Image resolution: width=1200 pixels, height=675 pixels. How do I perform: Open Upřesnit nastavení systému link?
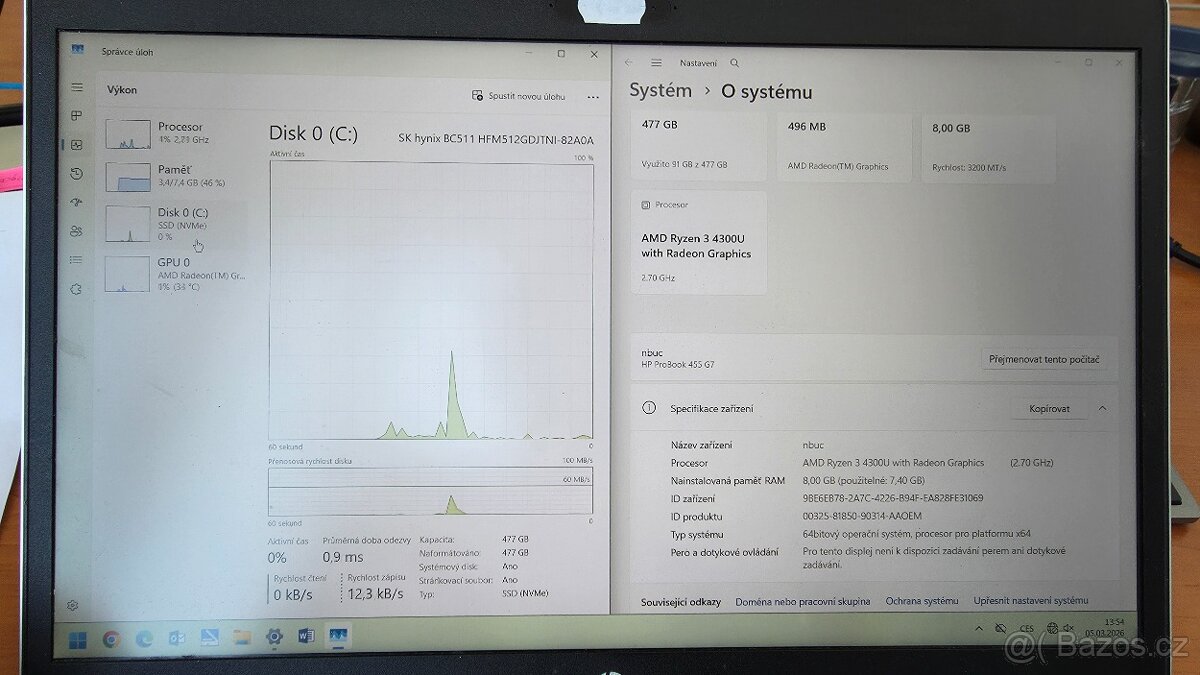[x=1030, y=601]
